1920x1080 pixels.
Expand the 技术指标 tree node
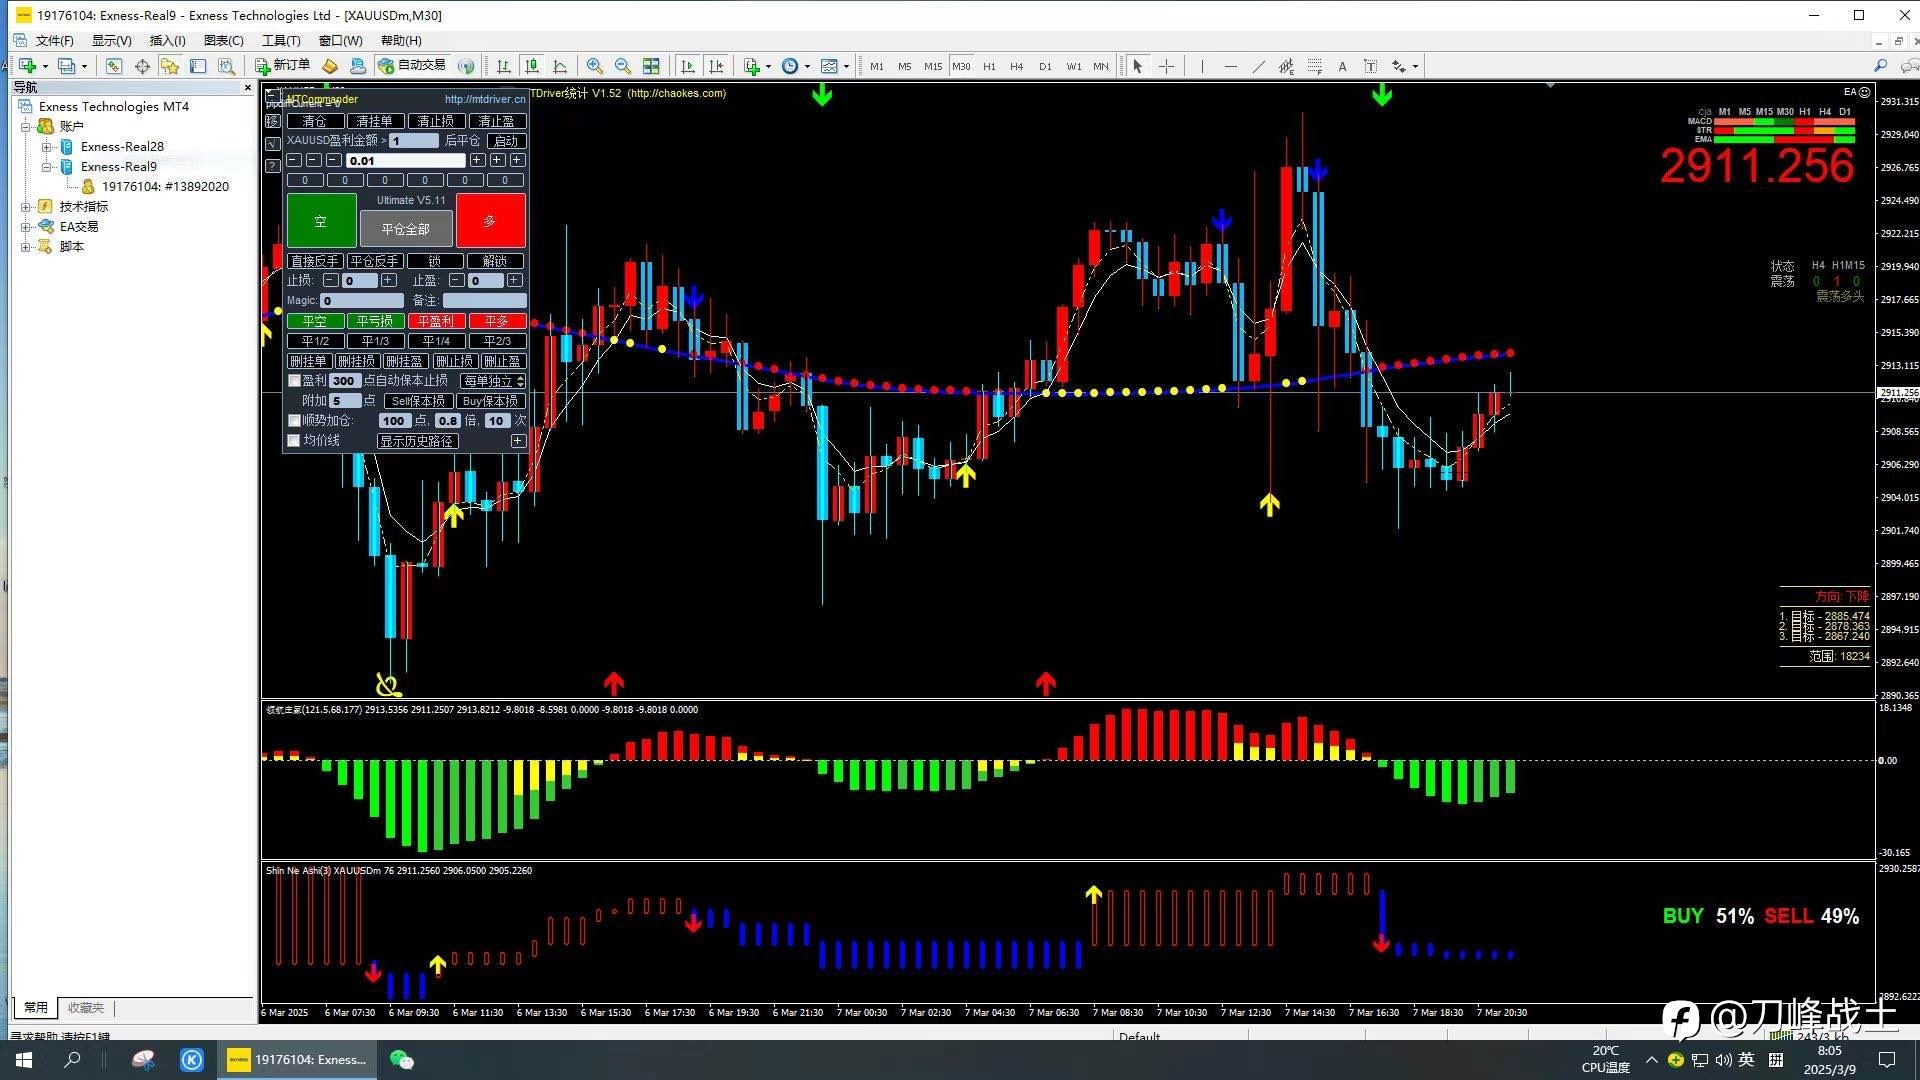26,207
